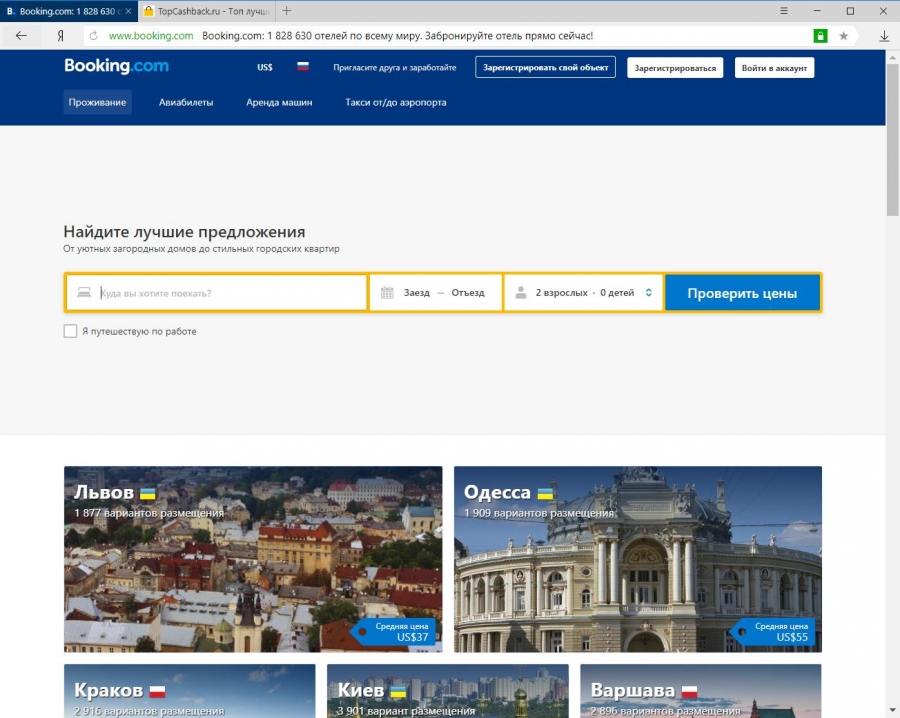This screenshot has height=718, width=900.
Task: Click 'Войти в аккаунт' button
Action: coord(774,68)
